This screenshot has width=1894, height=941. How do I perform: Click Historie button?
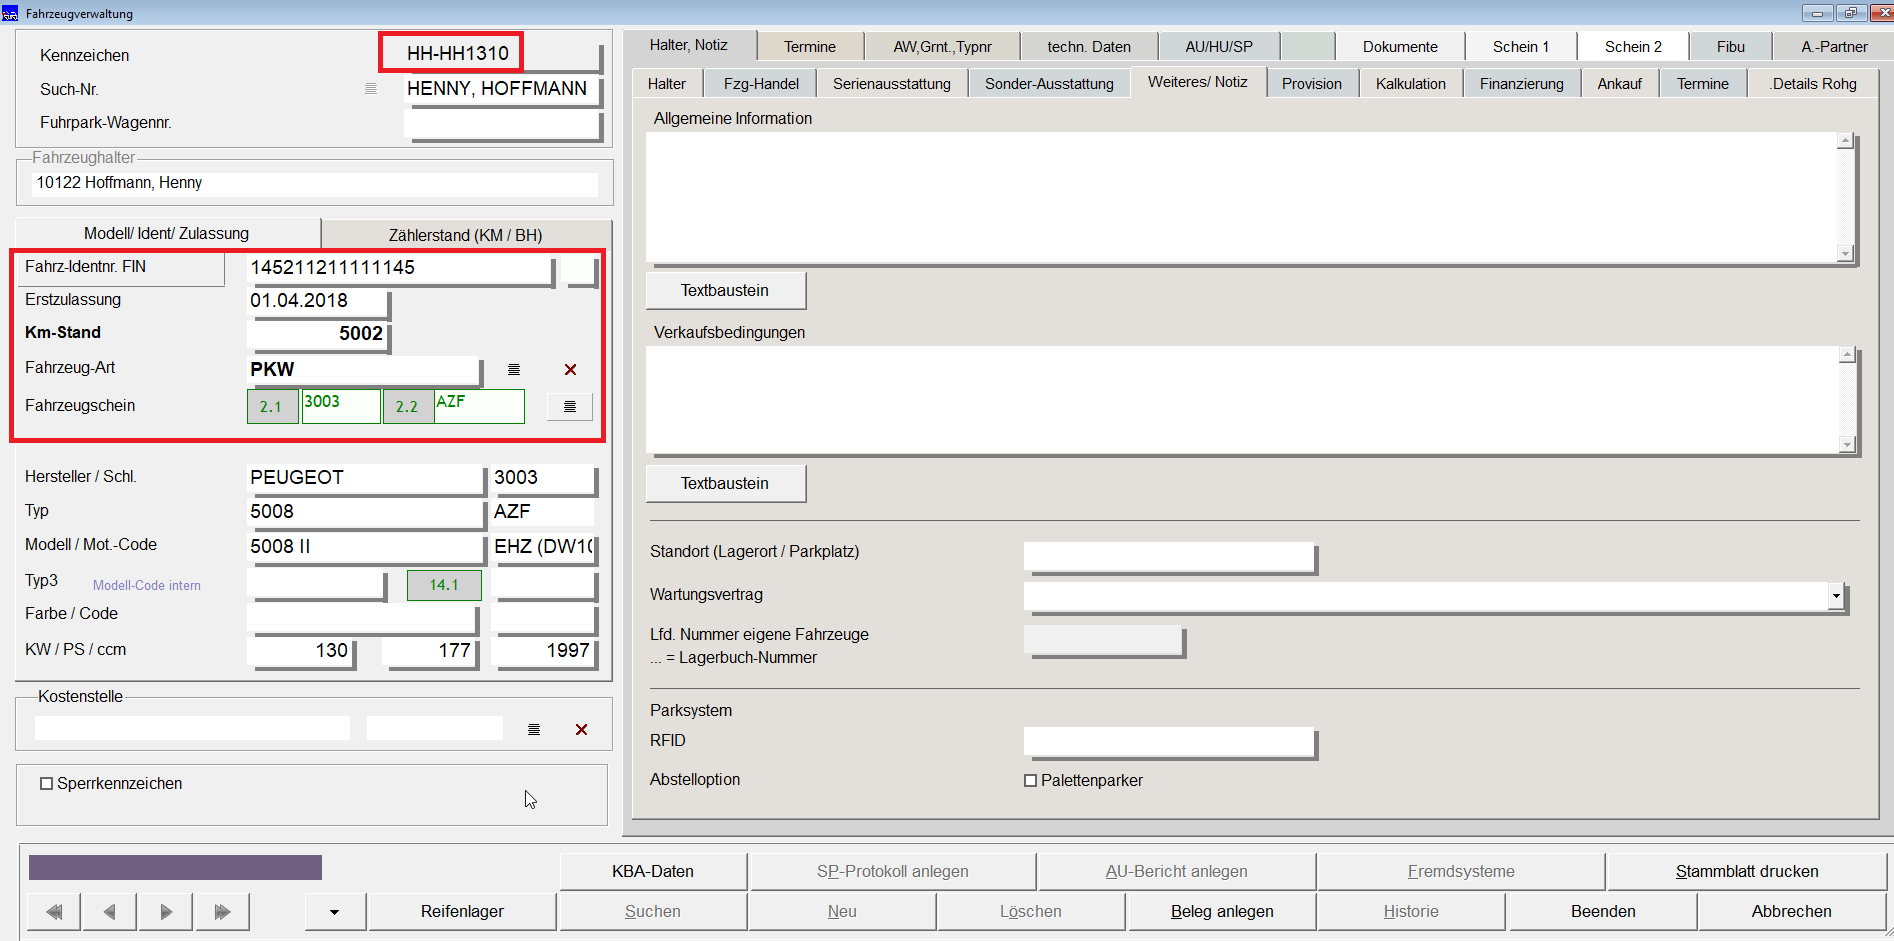point(1411,912)
